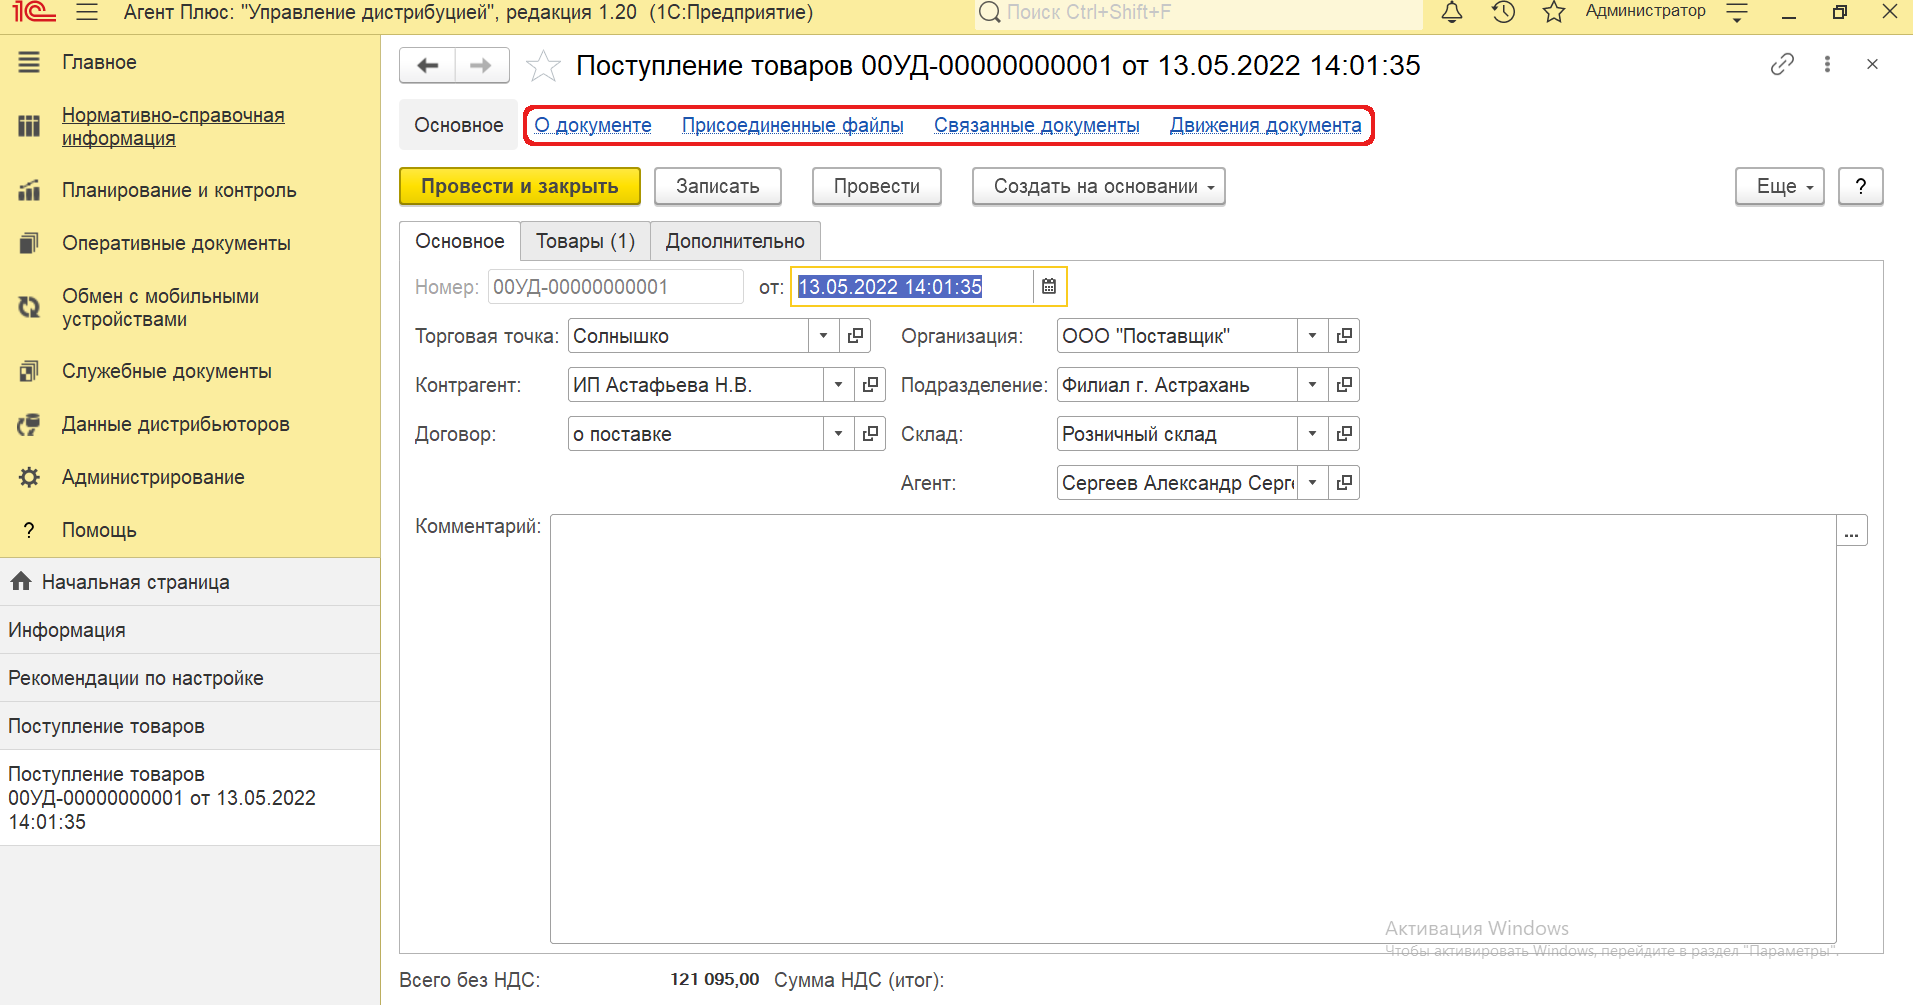Open notifications bell icon

pos(1452,13)
